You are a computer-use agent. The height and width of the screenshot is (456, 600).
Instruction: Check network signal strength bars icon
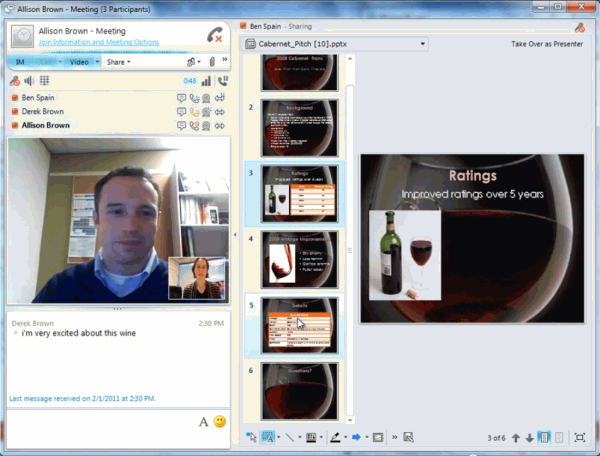tap(206, 81)
